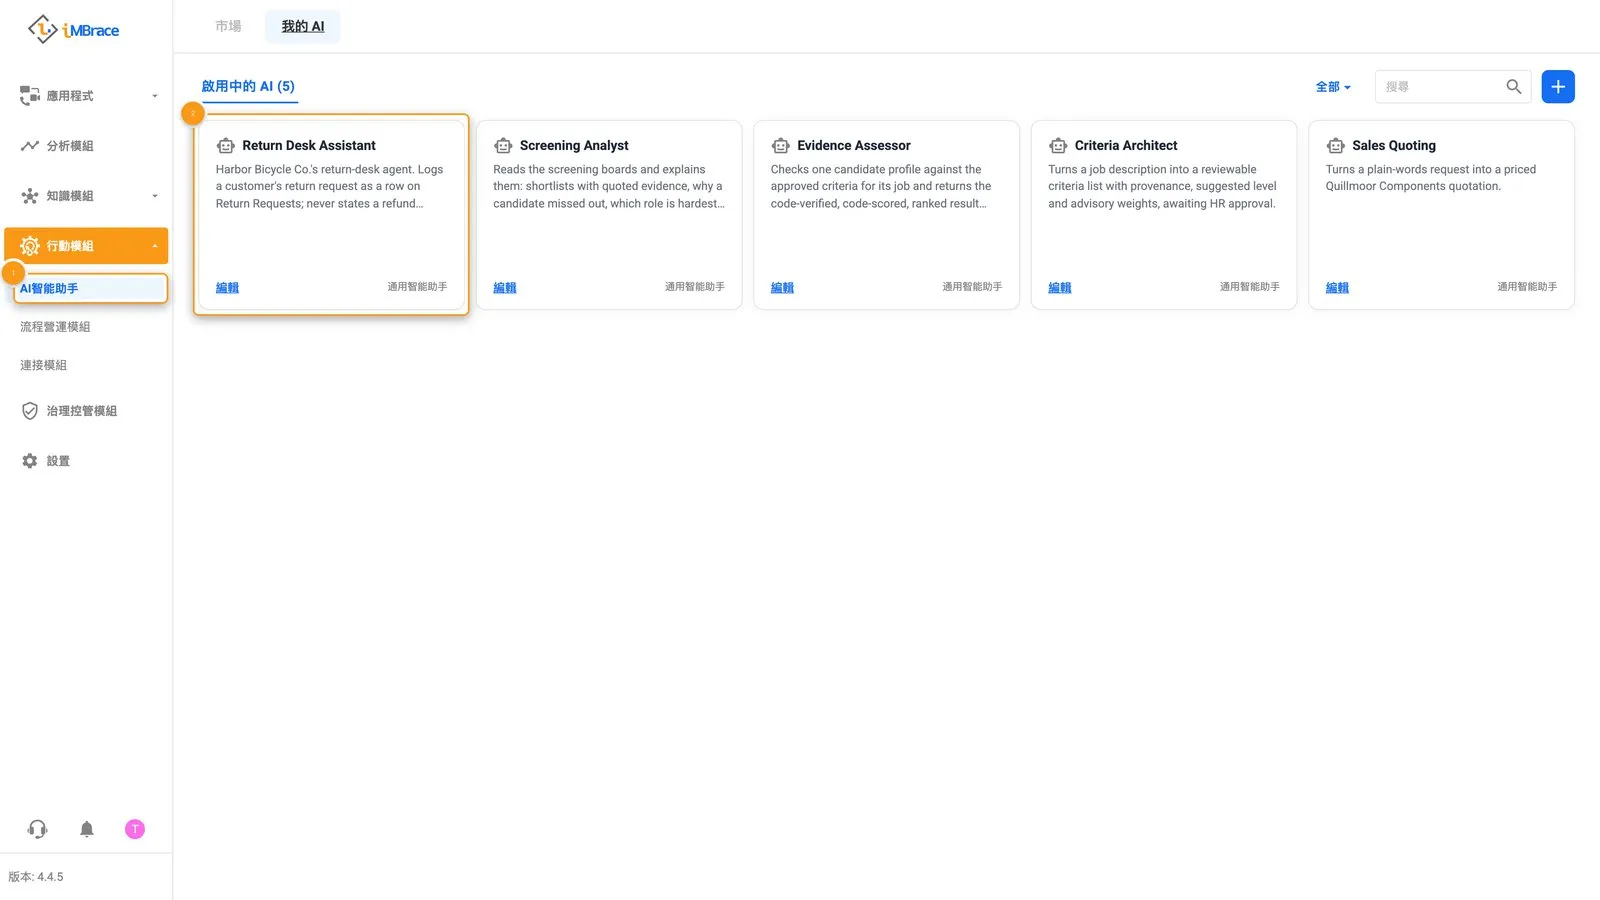This screenshot has width=1600, height=900.
Task: Expand the 知識模組 menu arrow
Action: pos(154,196)
